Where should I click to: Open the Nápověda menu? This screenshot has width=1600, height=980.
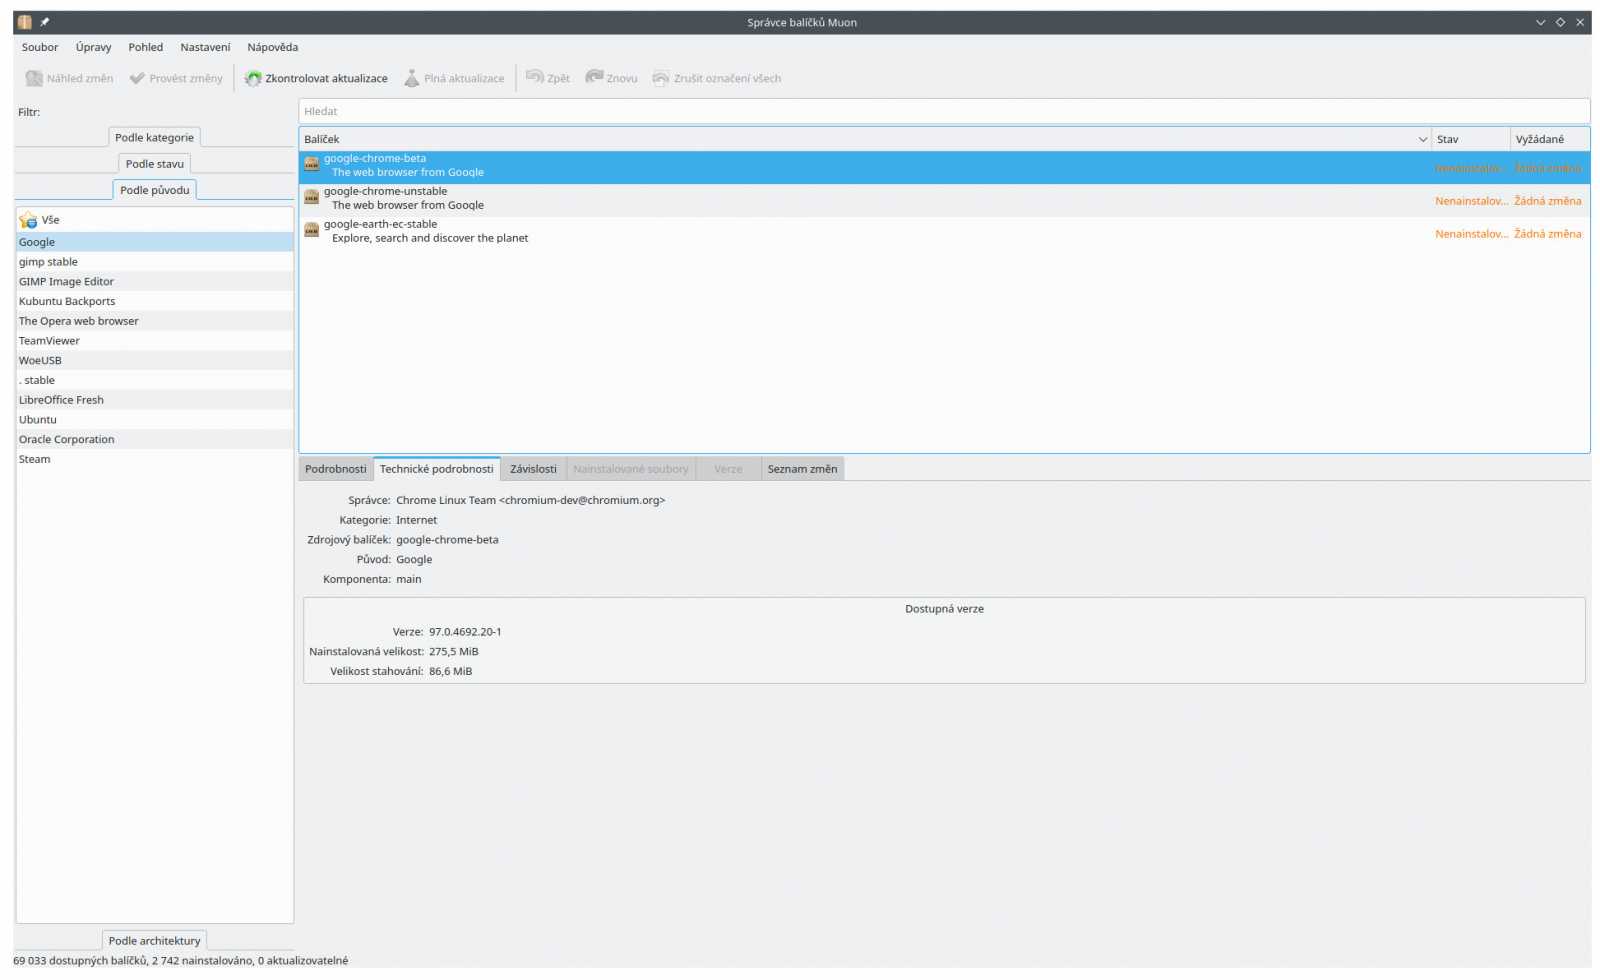(x=272, y=47)
